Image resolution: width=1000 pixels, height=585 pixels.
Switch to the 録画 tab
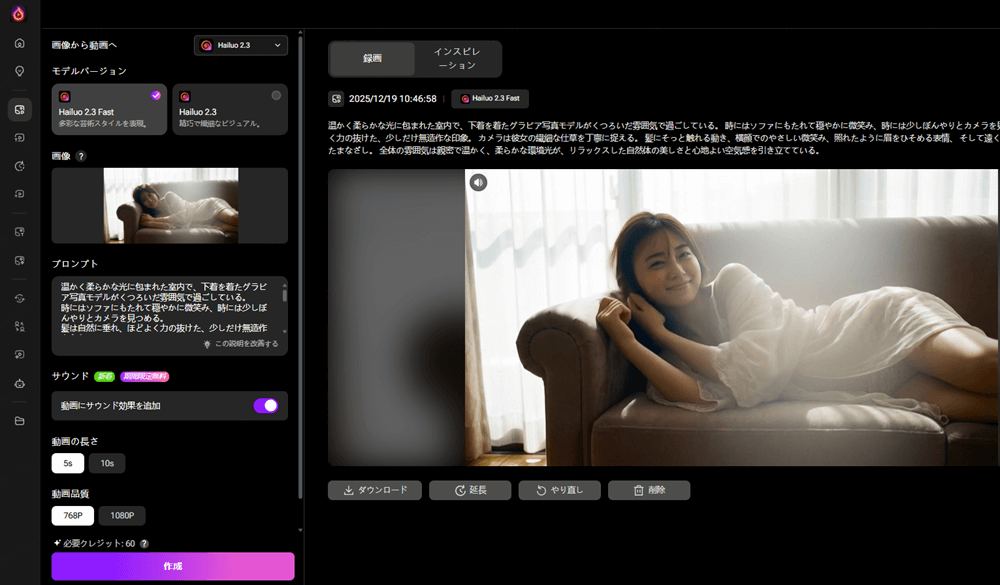(372, 58)
